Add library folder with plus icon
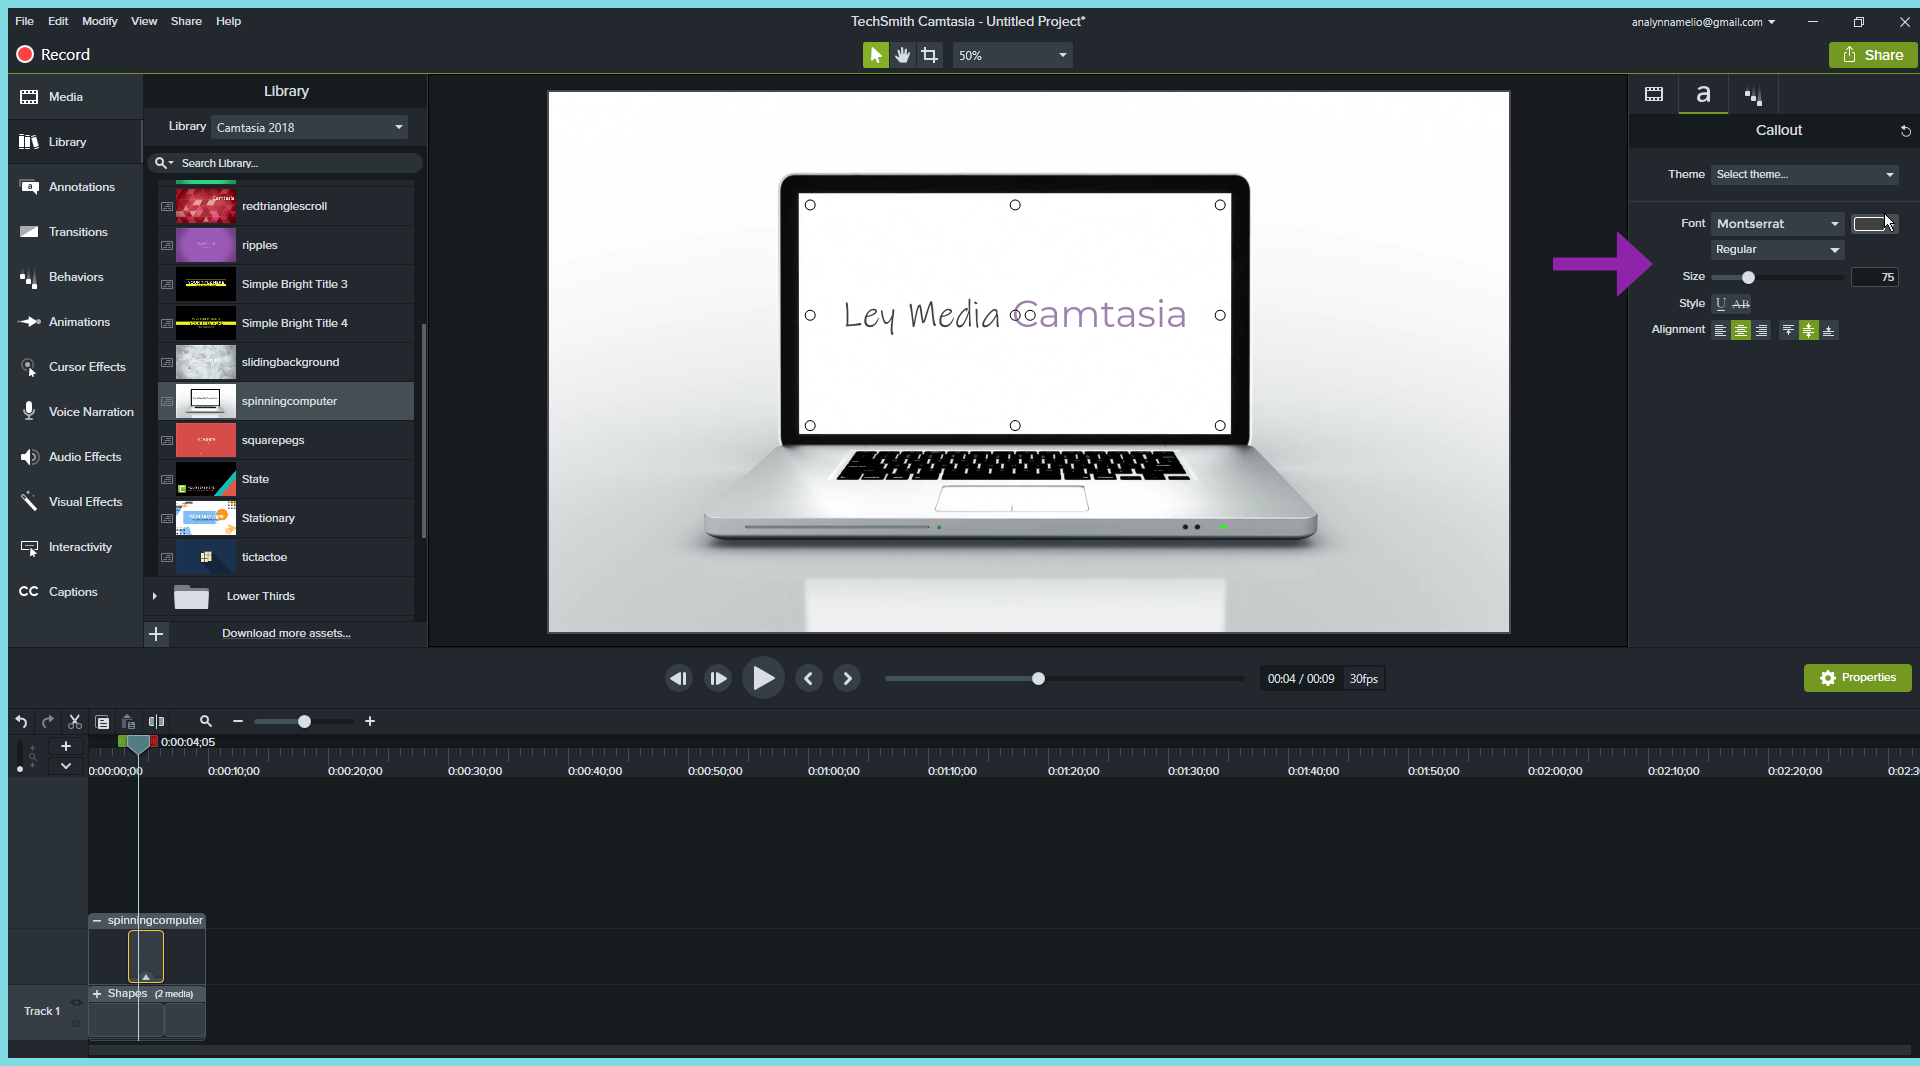The image size is (1920, 1066). 156,634
